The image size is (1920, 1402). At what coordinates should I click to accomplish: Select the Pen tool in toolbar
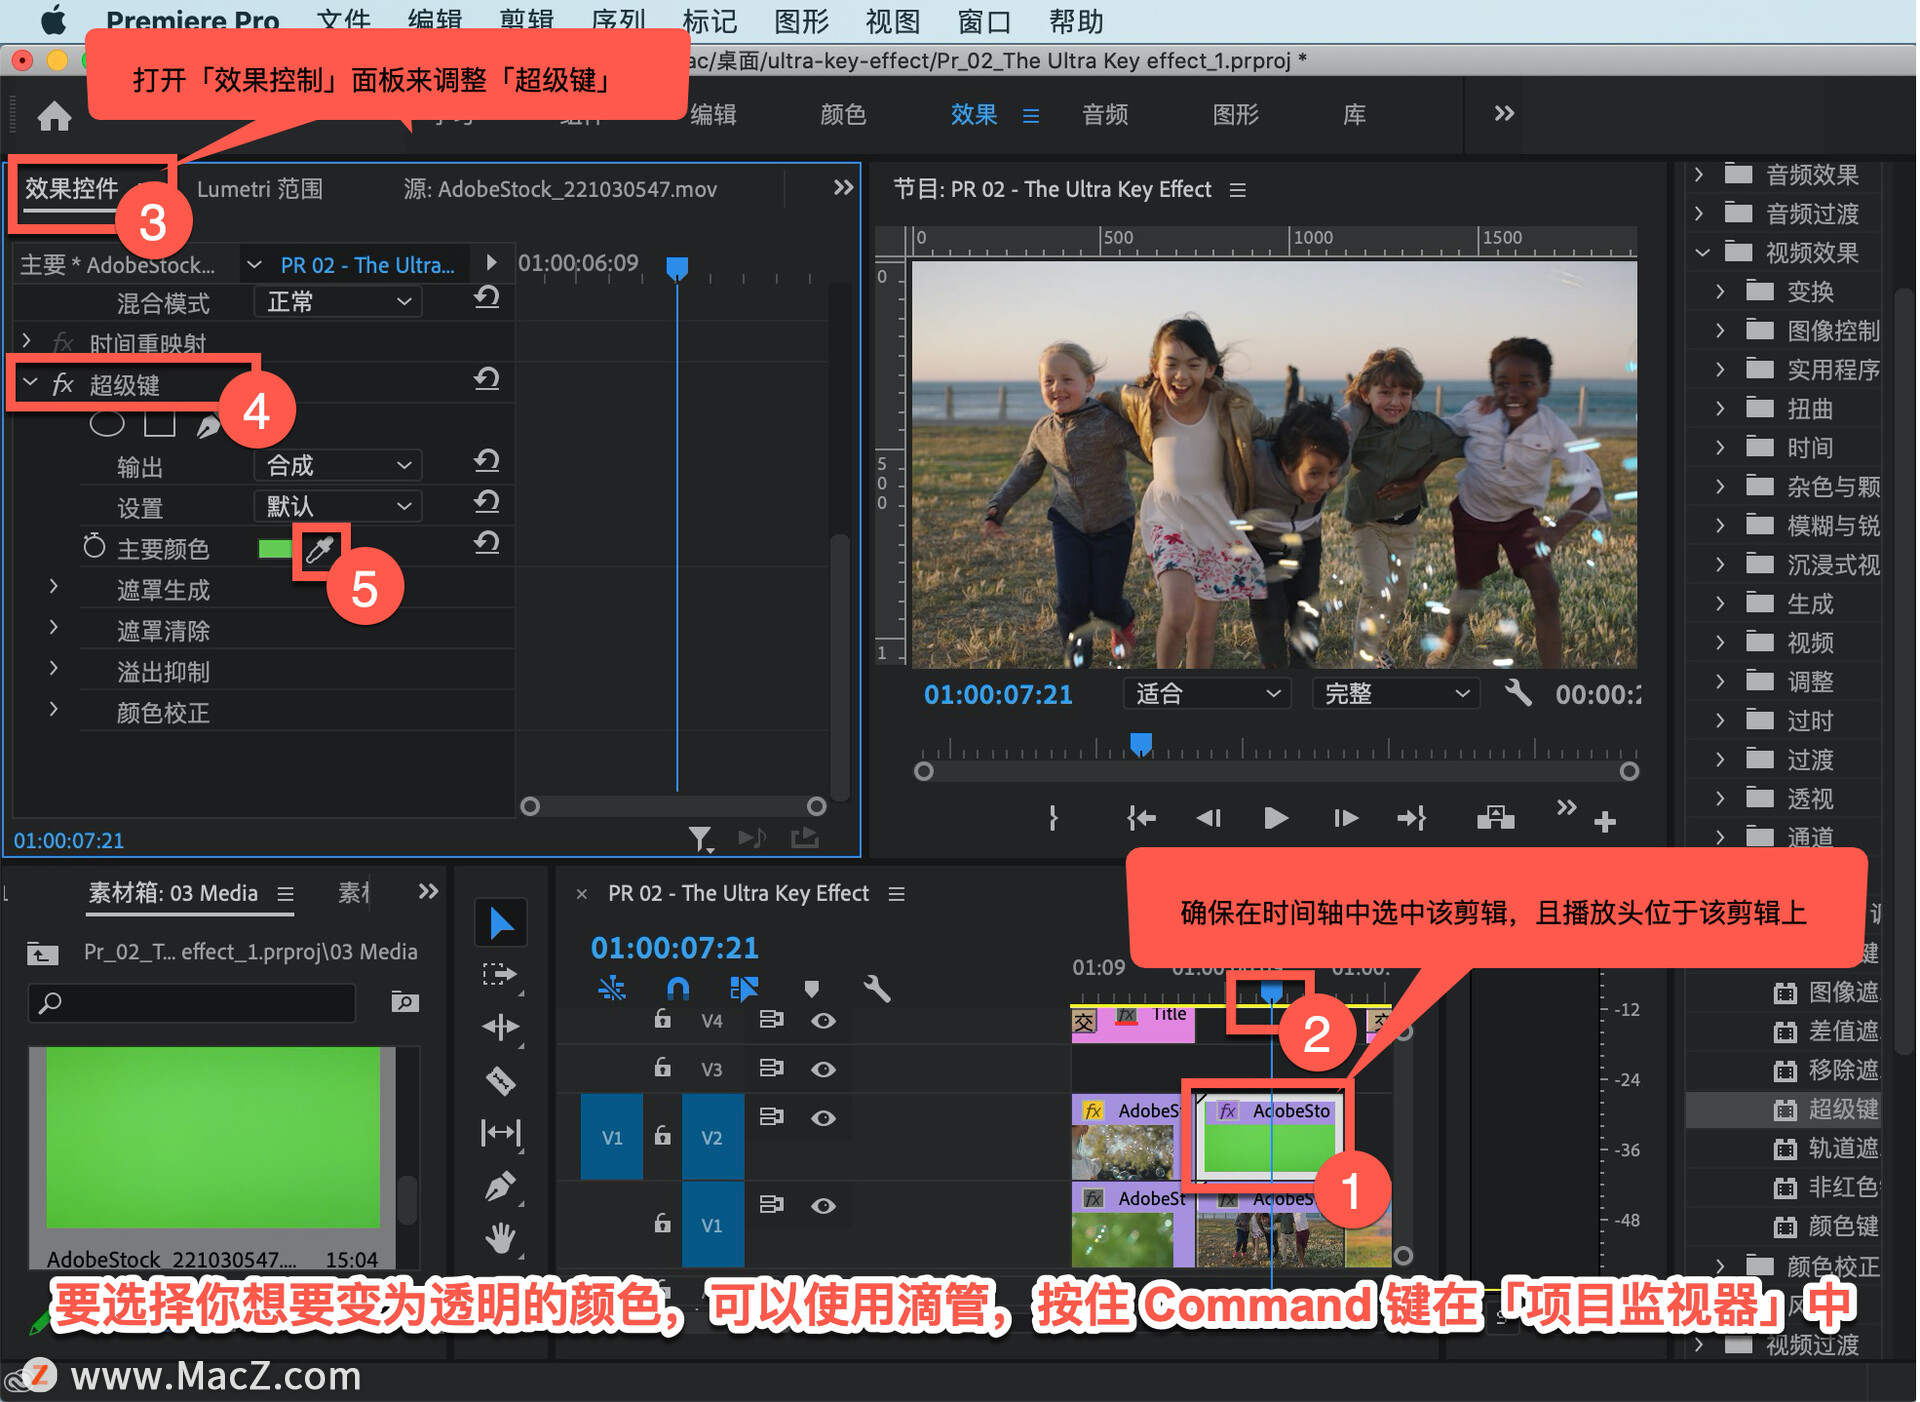500,1187
